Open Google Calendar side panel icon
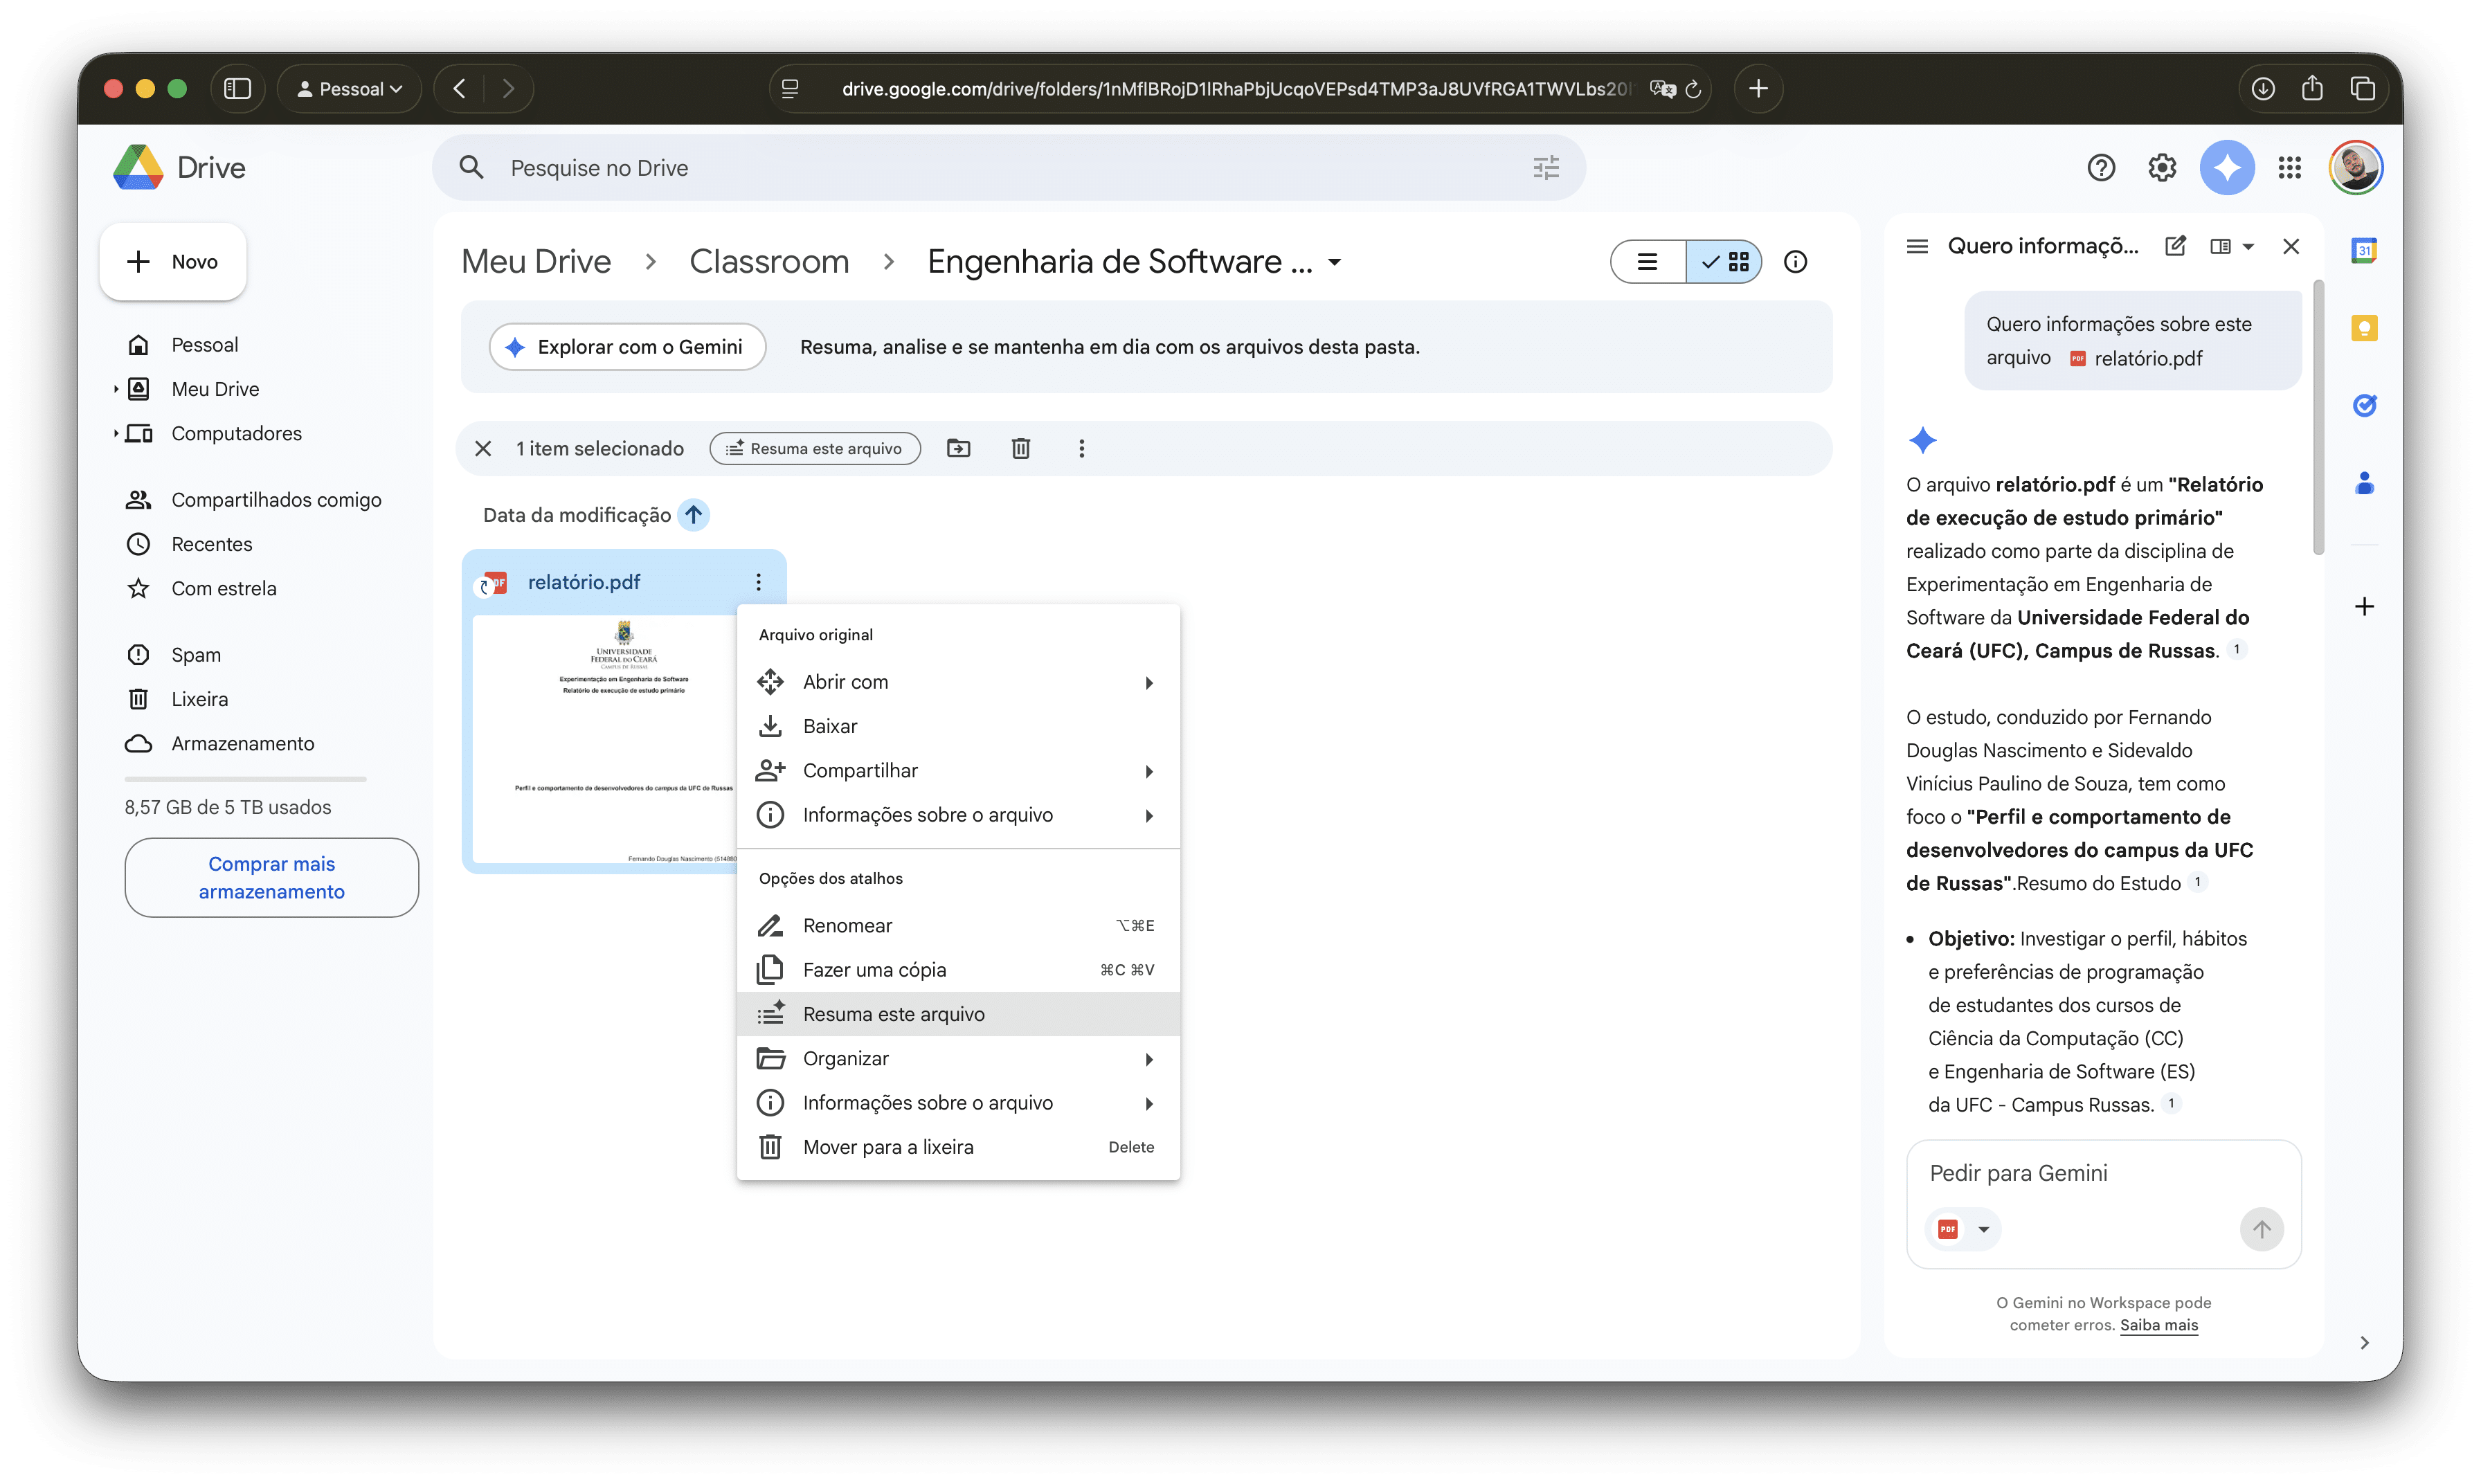Image resolution: width=2481 pixels, height=1484 pixels. click(x=2364, y=250)
